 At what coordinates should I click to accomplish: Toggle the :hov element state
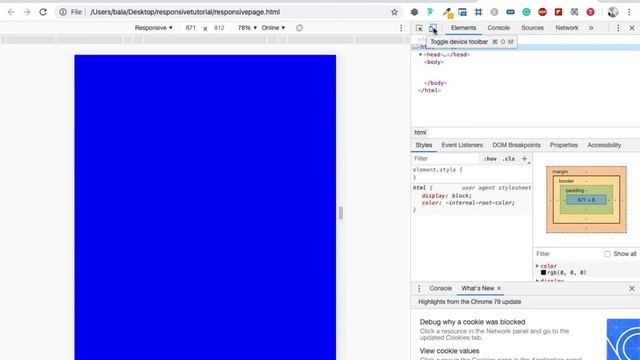(490, 159)
